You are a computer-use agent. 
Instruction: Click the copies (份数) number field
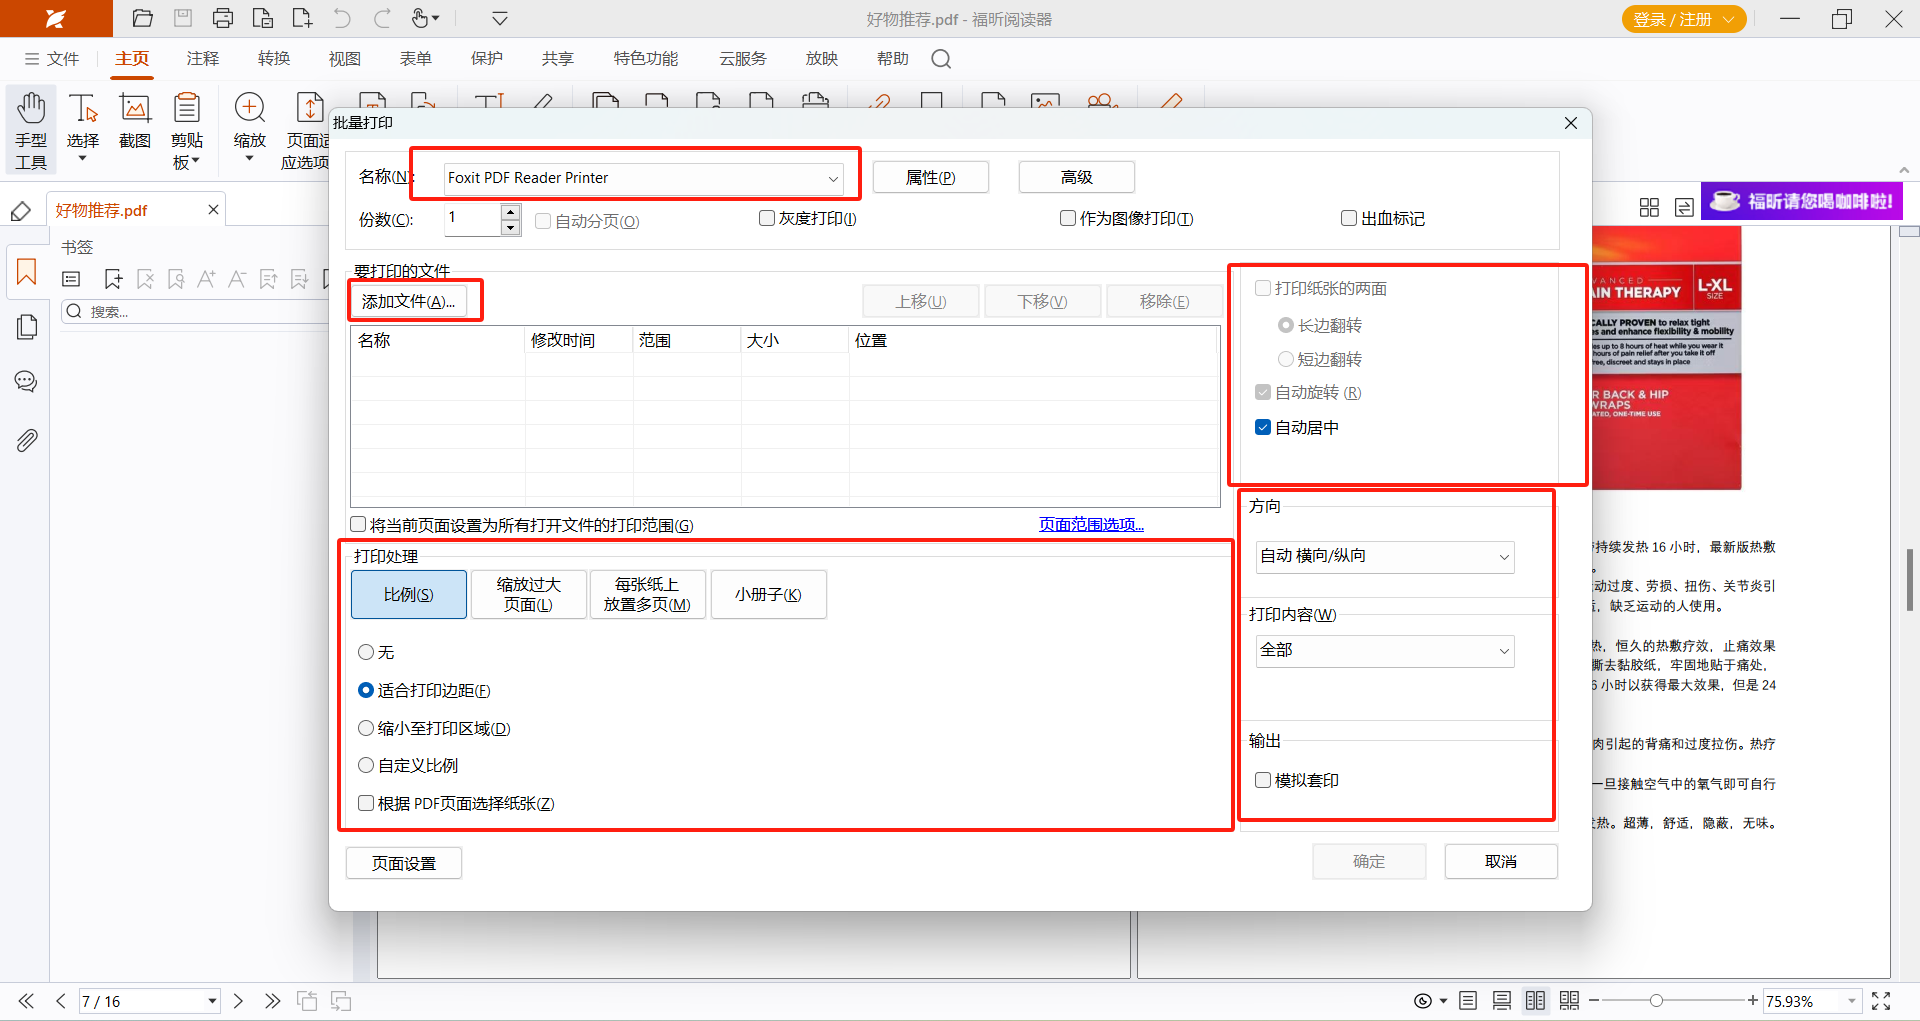pyautogui.click(x=472, y=218)
